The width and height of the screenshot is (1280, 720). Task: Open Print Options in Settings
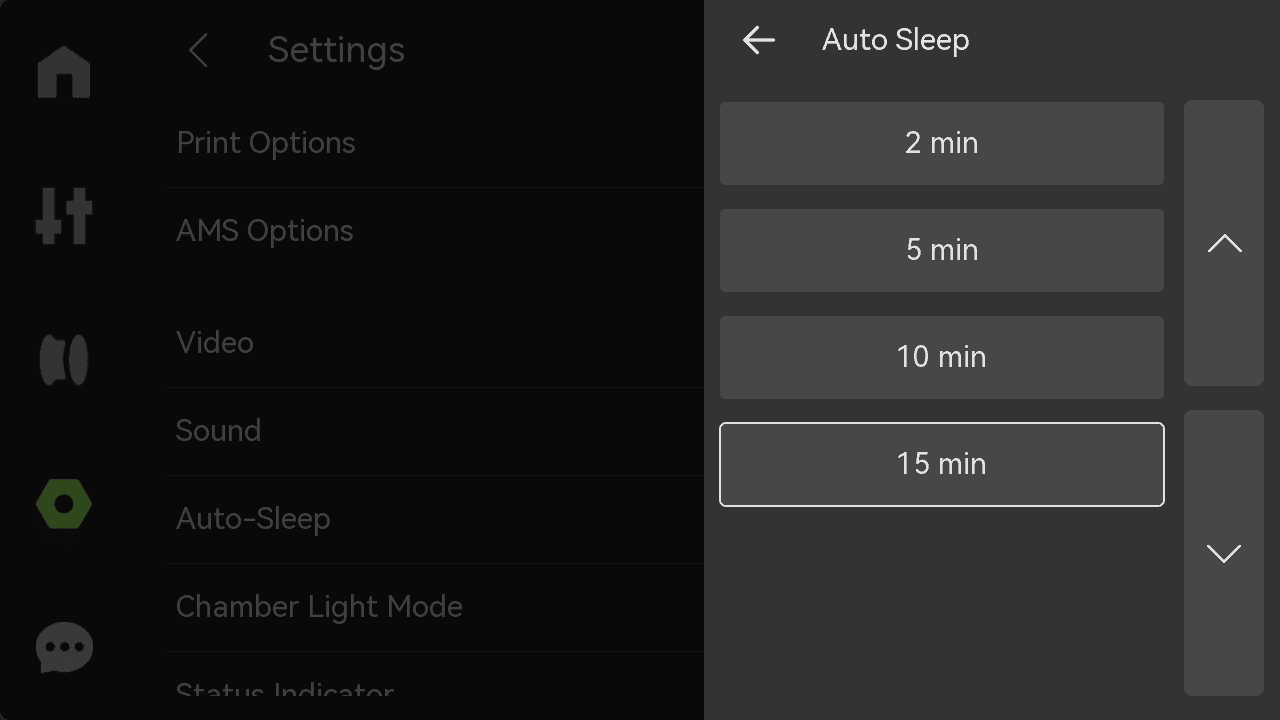point(435,143)
